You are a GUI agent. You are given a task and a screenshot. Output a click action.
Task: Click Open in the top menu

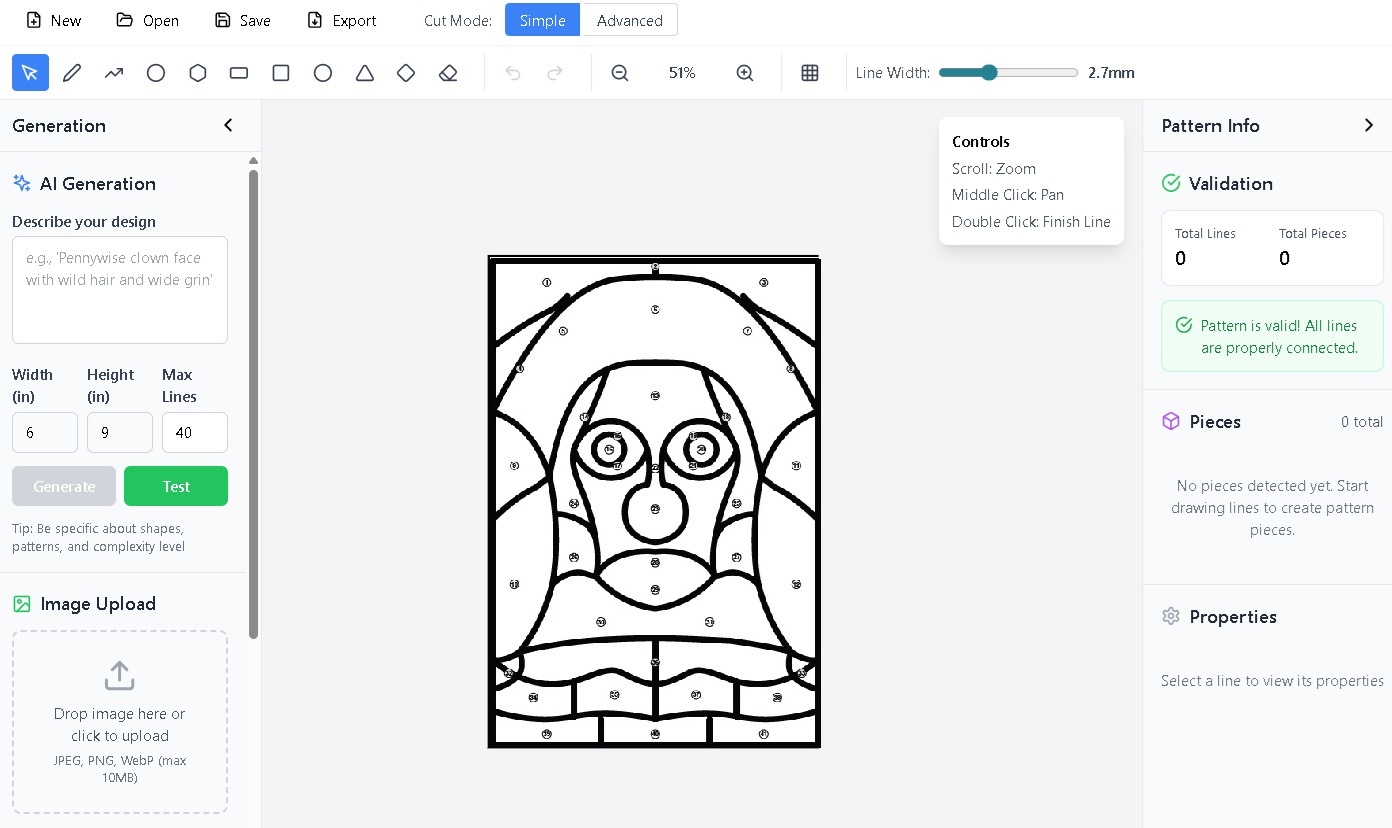click(x=148, y=20)
